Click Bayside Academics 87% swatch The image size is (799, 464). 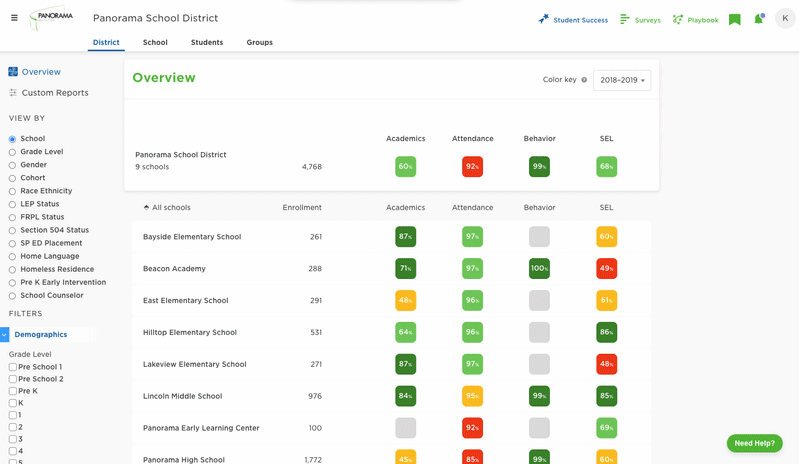coord(406,237)
